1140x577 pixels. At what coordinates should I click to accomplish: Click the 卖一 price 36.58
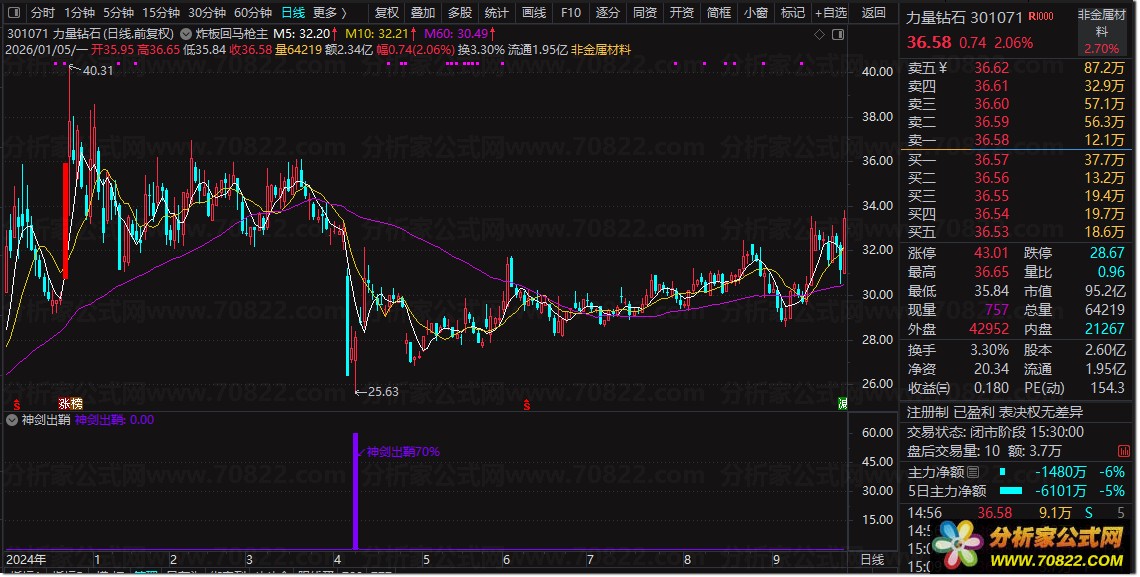[992, 140]
